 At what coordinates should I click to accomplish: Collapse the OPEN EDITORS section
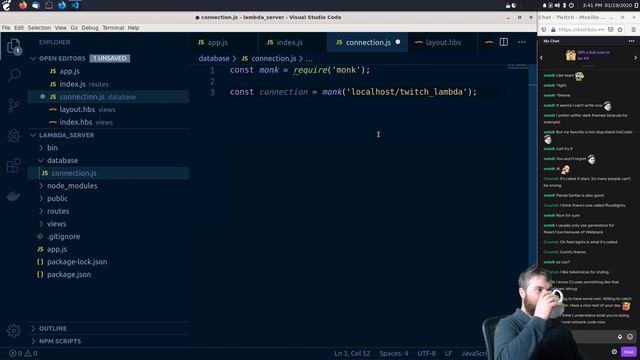[33, 58]
